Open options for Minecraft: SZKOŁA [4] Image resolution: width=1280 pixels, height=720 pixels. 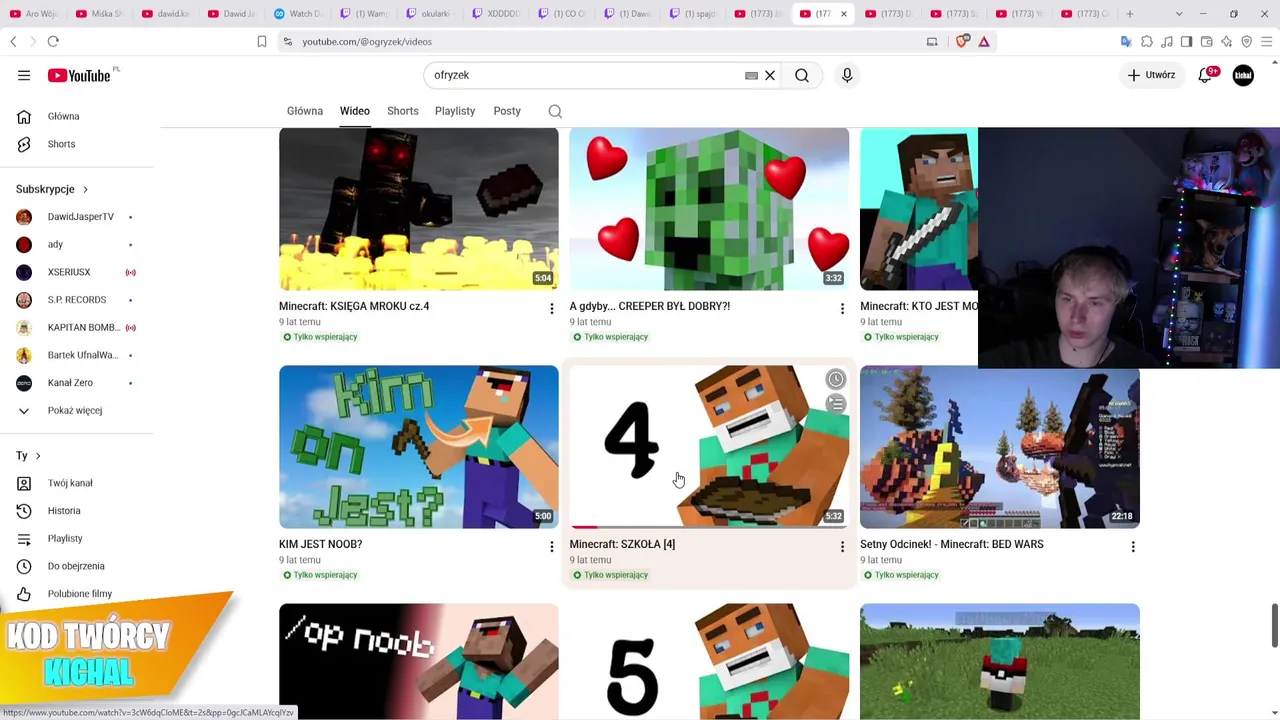[842, 547]
